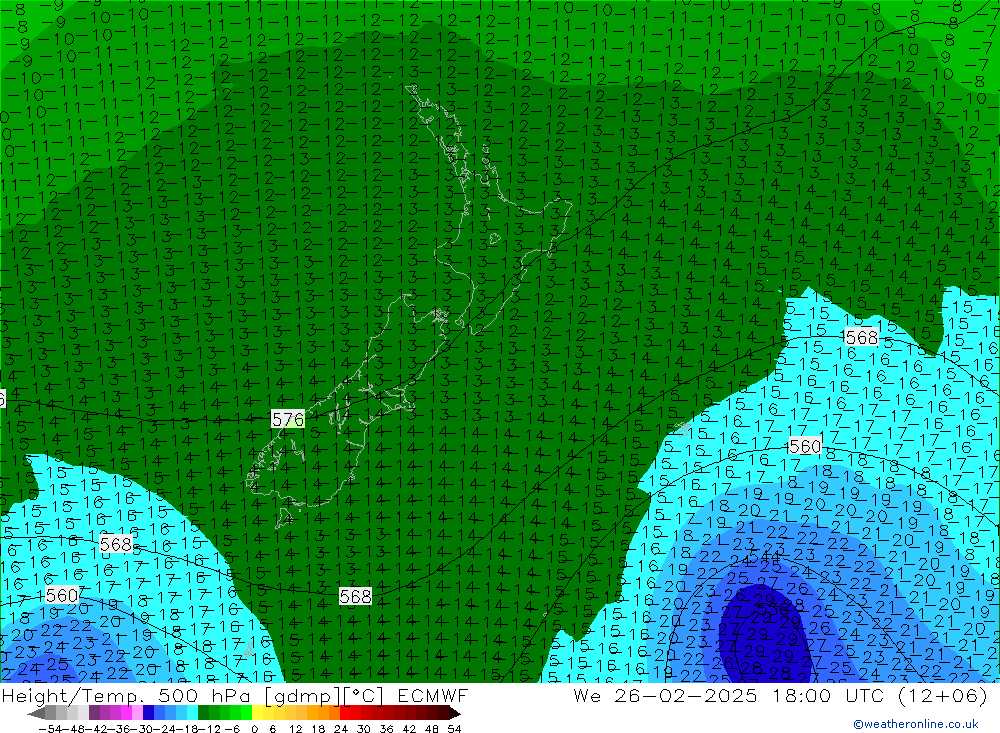Click the 568 label above the right-side 560 label

[x=861, y=337]
